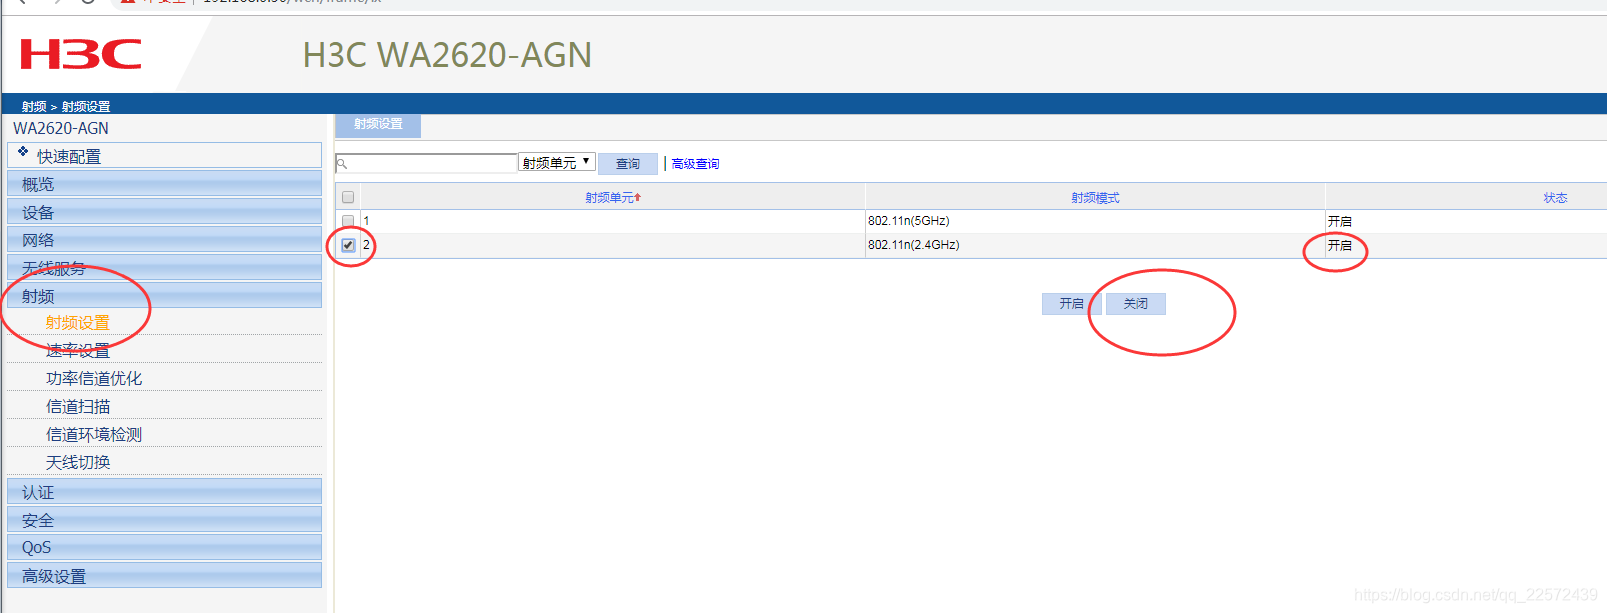
Task: Click the 开启 button below table
Action: [1071, 304]
